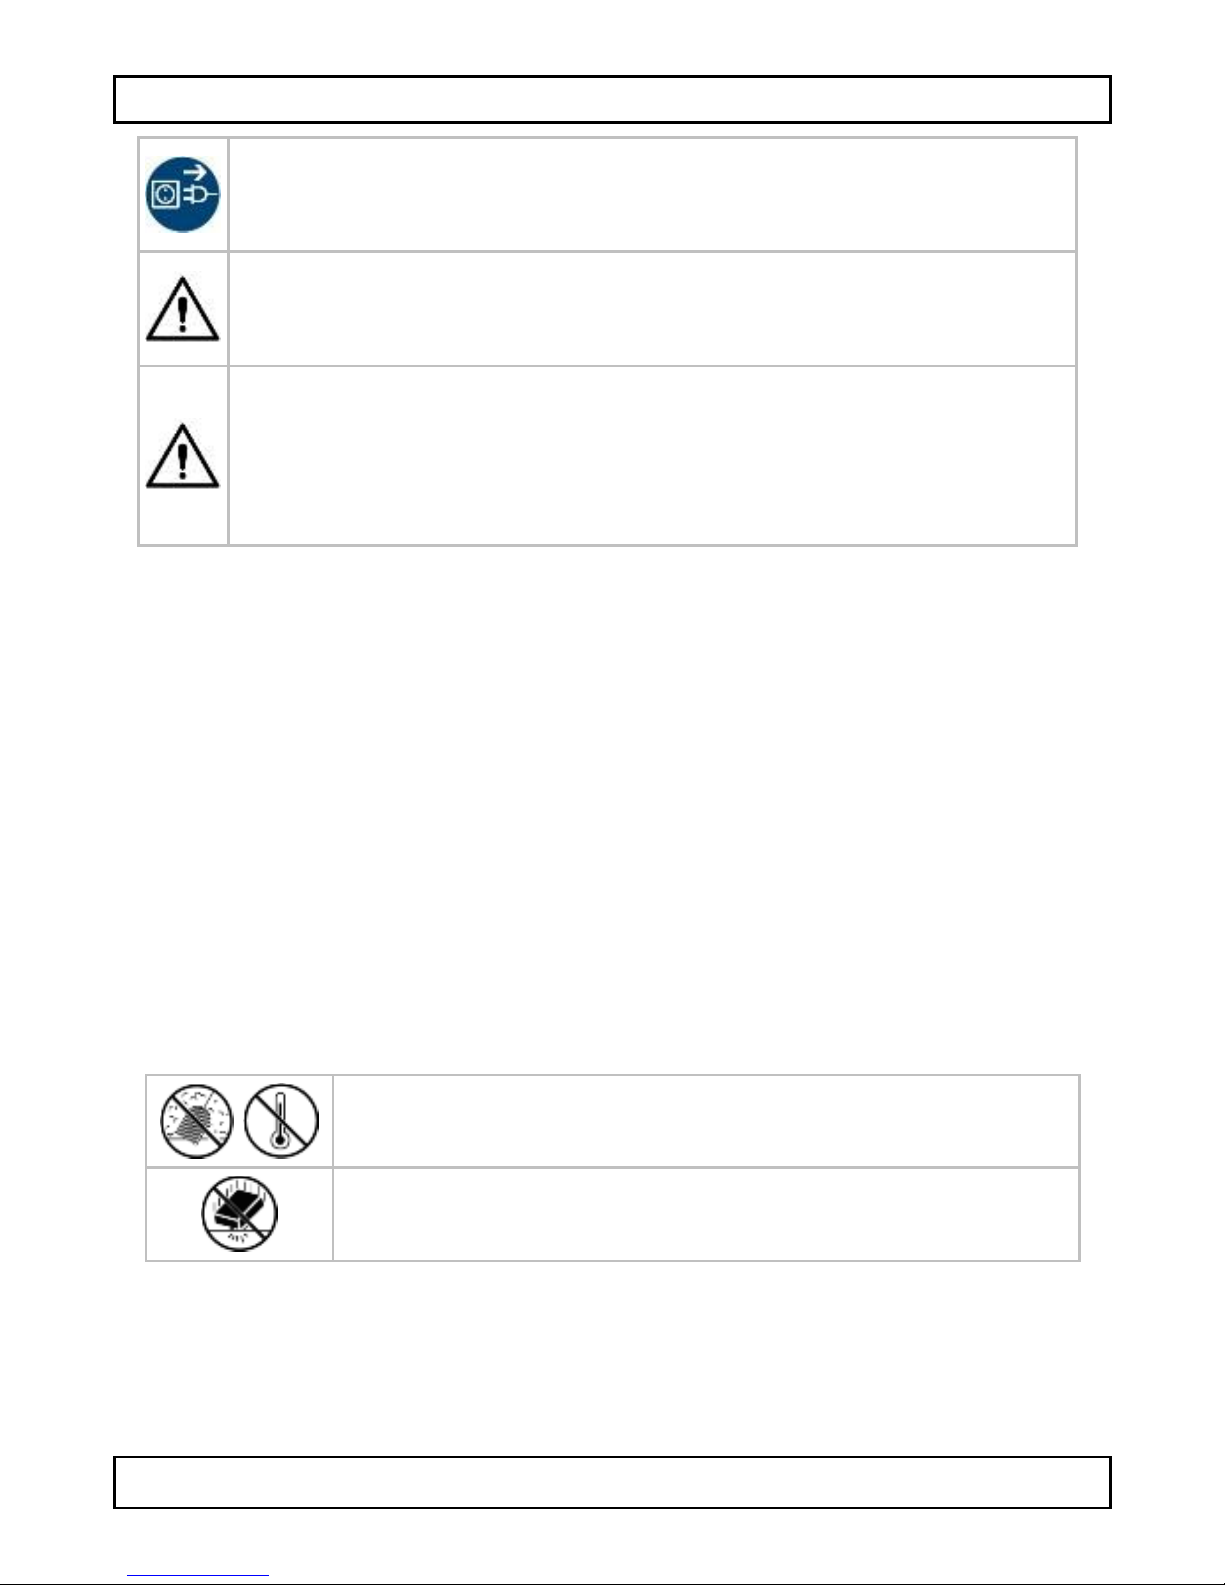Click the blank page area between both tables
Image resolution: width=1225 pixels, height=1585 pixels.
click(612, 810)
